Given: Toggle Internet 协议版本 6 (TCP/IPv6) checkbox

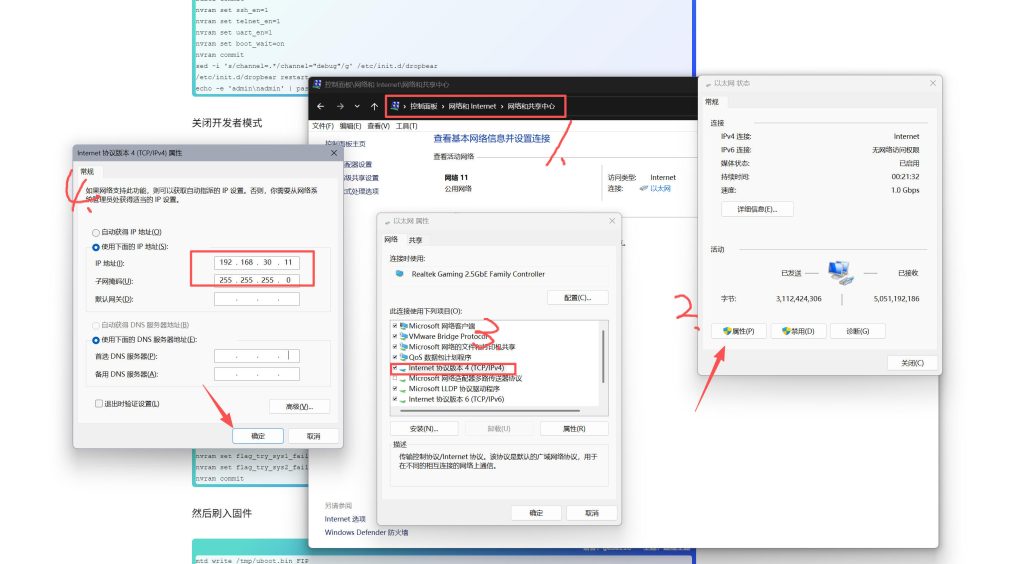Looking at the screenshot, I should 395,400.
